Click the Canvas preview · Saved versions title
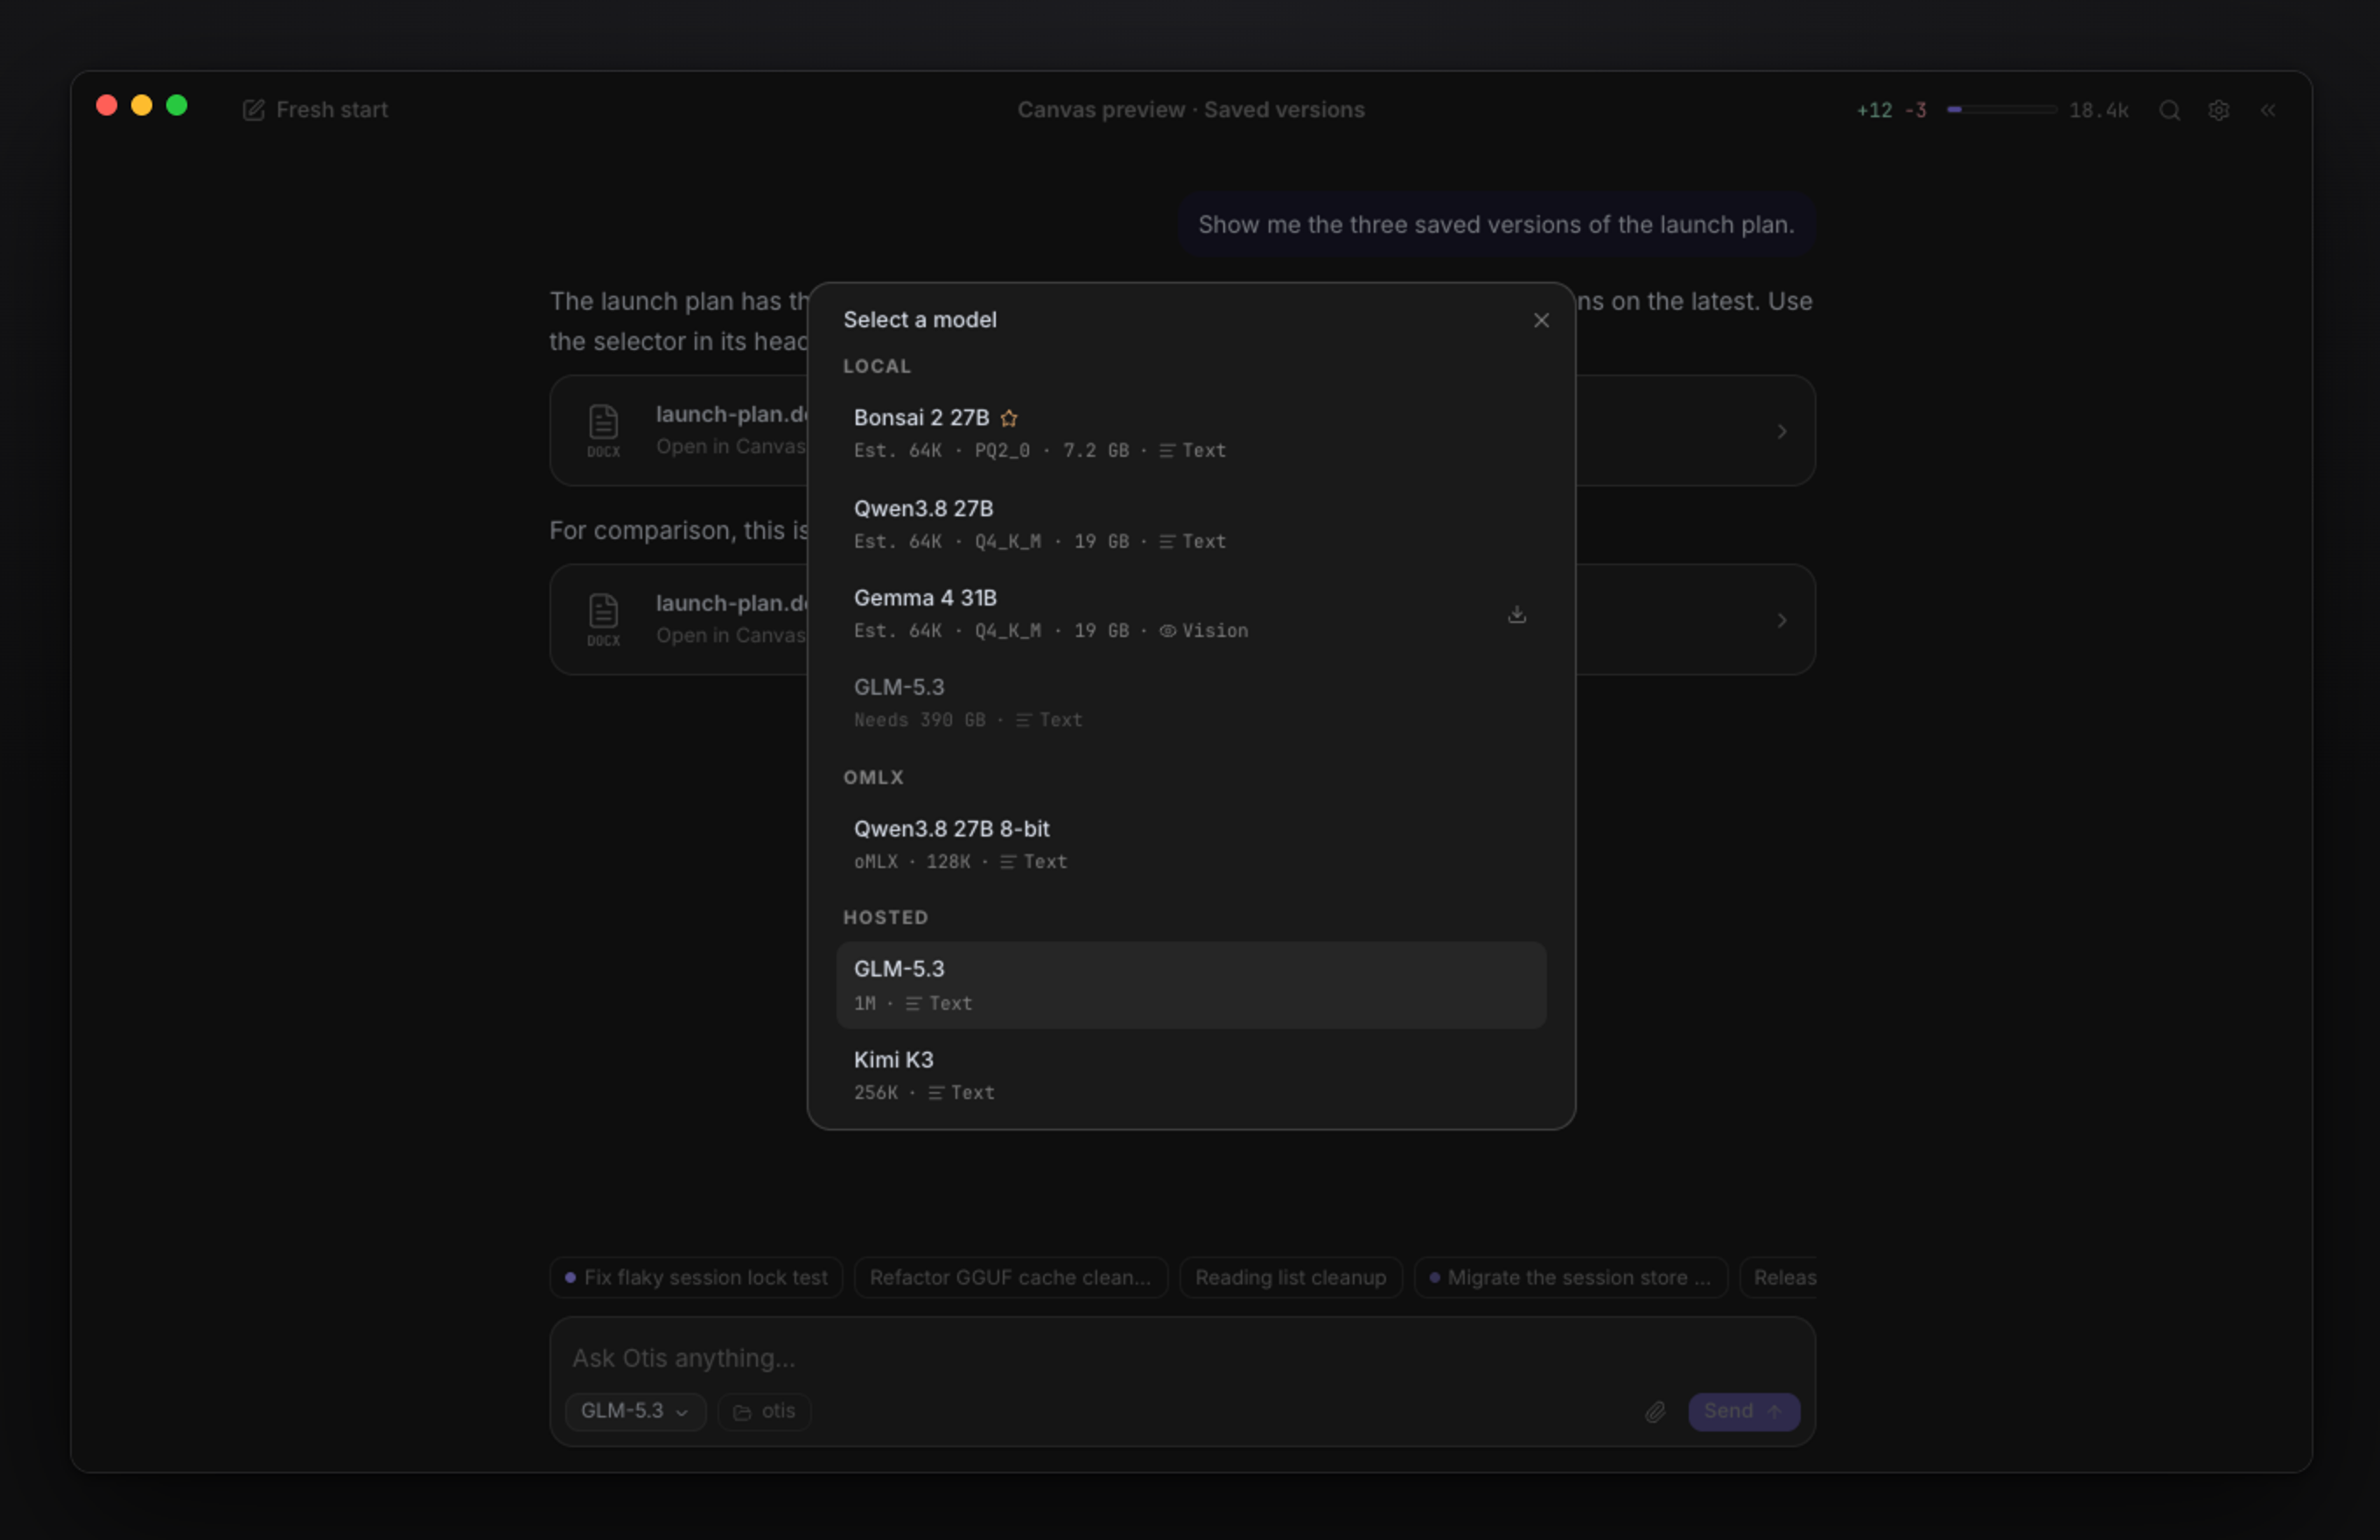Screen dimensions: 2380x1540 point(1191,110)
